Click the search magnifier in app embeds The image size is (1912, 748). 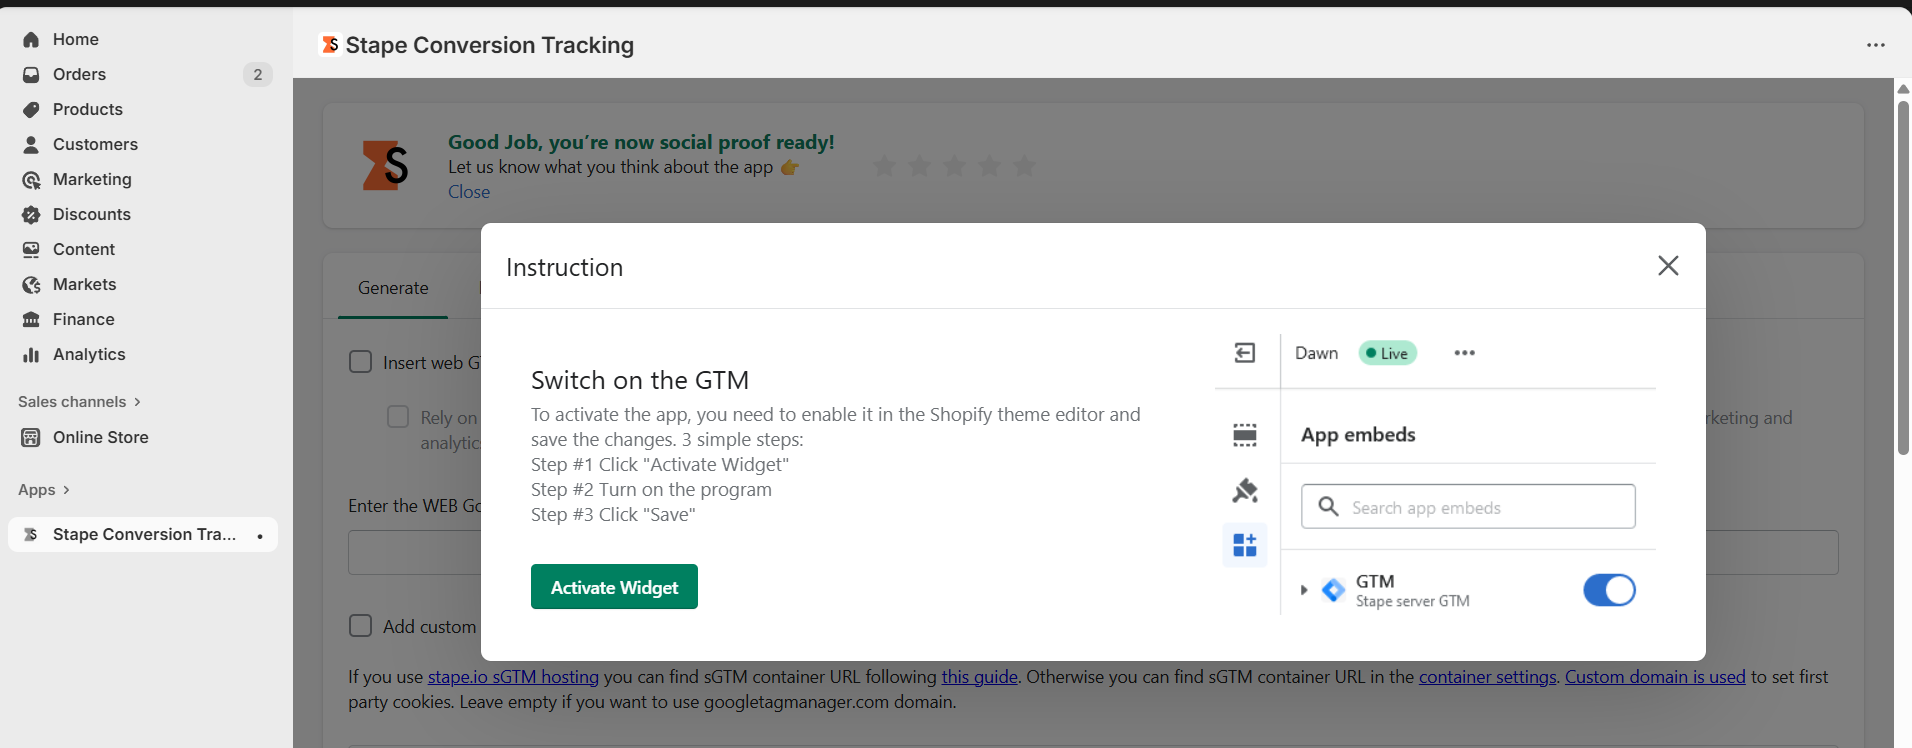click(x=1328, y=507)
